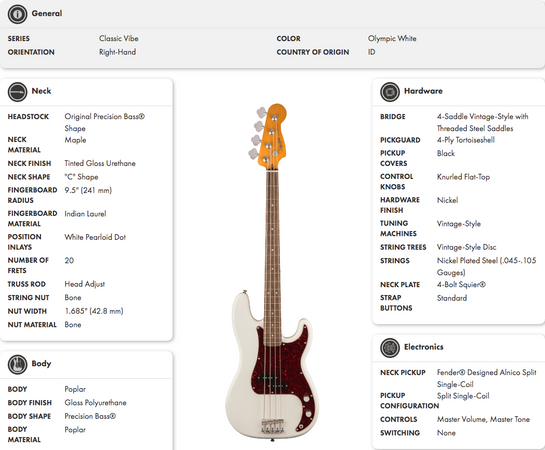Viewport: 545px width, 450px height.
Task: Click the 'Olympic White' color value
Action: (392, 39)
